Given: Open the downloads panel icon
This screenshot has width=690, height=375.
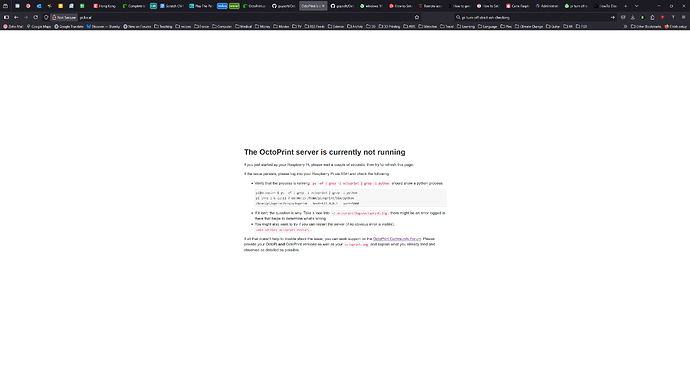Looking at the screenshot, I should tap(633, 17).
